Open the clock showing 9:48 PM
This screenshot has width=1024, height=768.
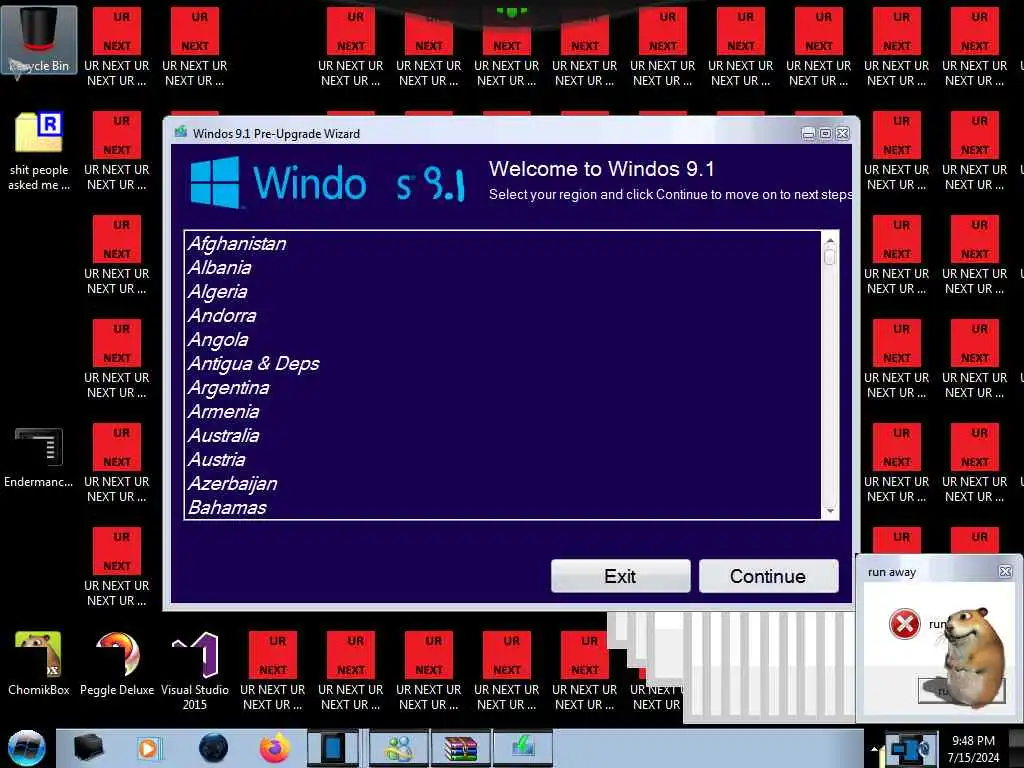(x=973, y=749)
